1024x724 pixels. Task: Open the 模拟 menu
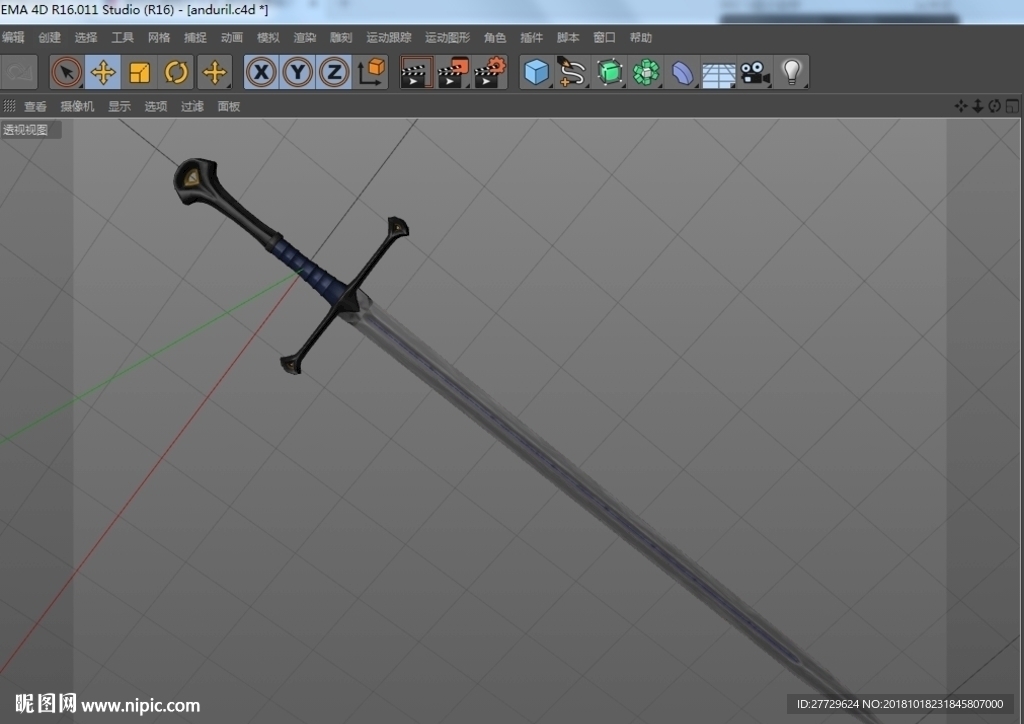pyautogui.click(x=268, y=37)
